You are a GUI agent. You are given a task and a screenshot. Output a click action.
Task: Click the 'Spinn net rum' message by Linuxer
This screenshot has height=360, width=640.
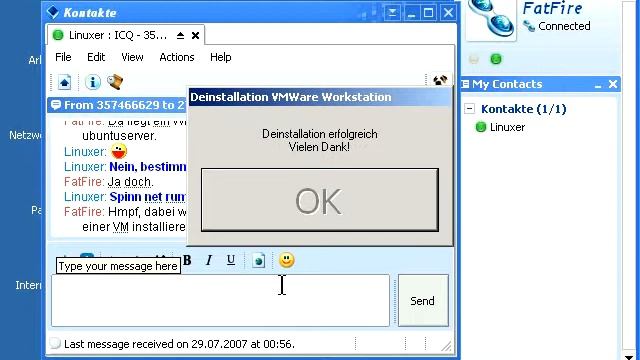(147, 197)
